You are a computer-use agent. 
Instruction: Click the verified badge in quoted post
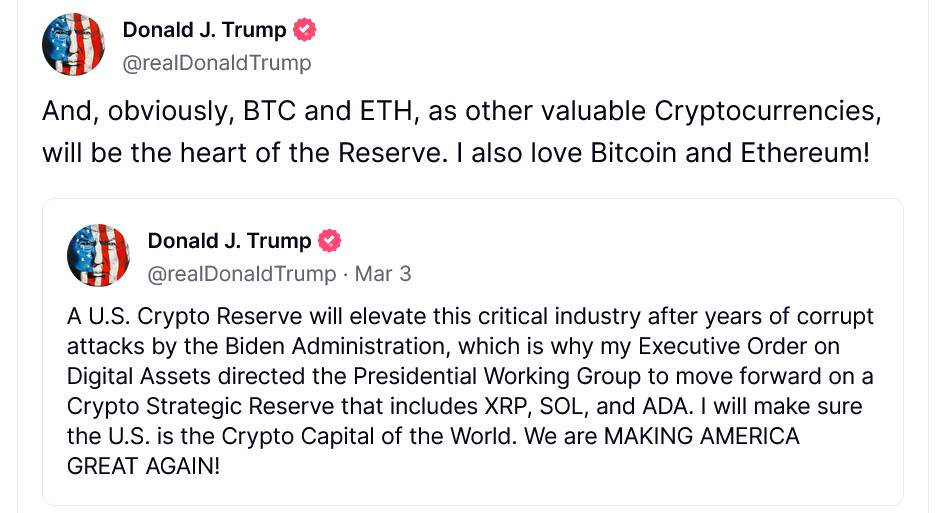[x=329, y=241]
